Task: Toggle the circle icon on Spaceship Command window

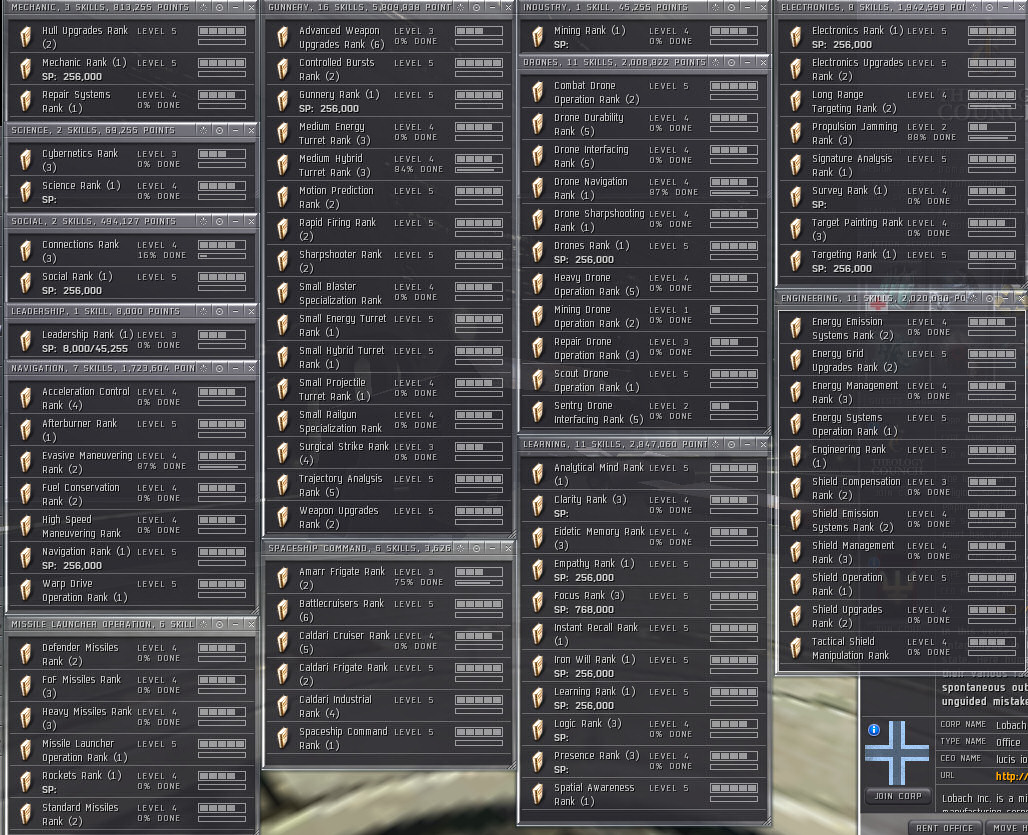Action: [x=477, y=548]
